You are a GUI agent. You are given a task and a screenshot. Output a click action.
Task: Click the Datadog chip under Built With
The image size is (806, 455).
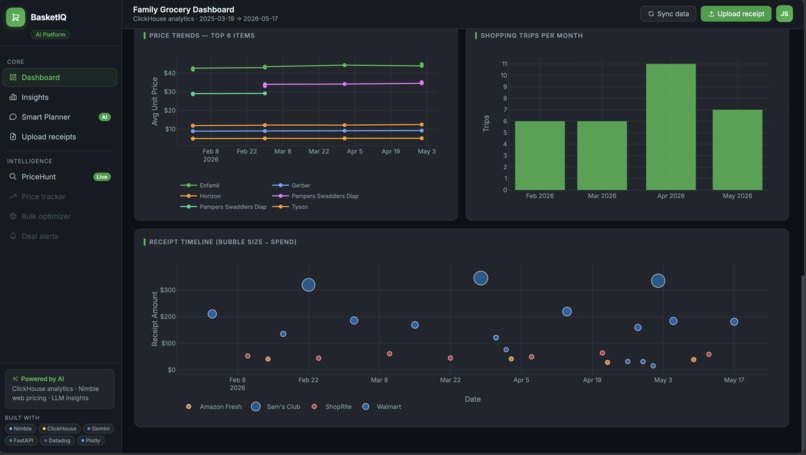point(57,441)
